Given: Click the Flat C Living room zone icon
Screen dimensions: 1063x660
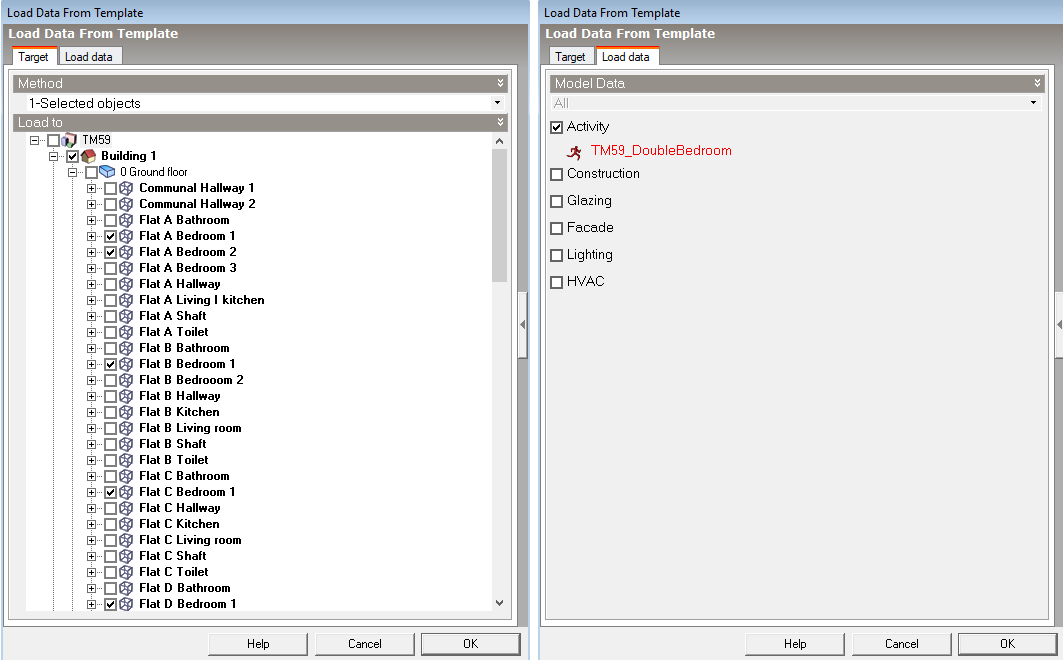Looking at the screenshot, I should pos(127,540).
